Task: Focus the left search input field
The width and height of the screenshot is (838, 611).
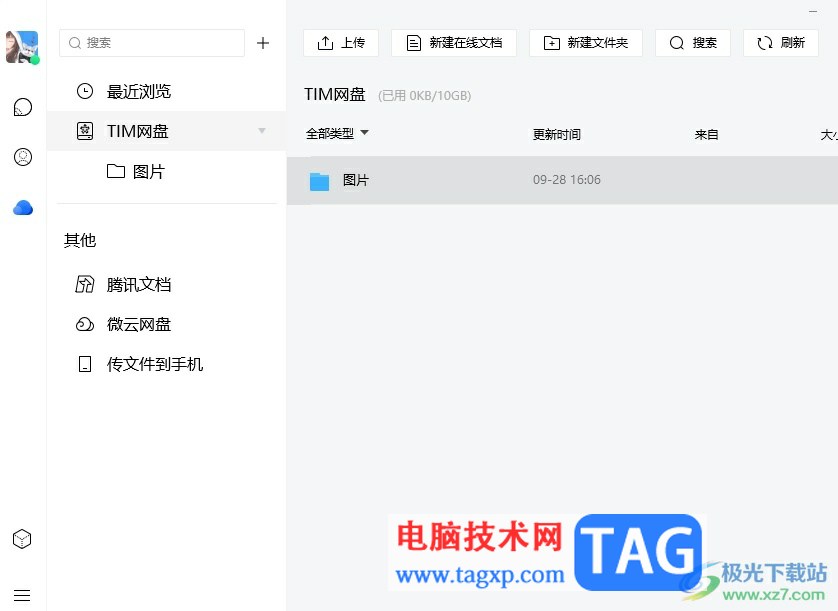Action: pyautogui.click(x=152, y=43)
